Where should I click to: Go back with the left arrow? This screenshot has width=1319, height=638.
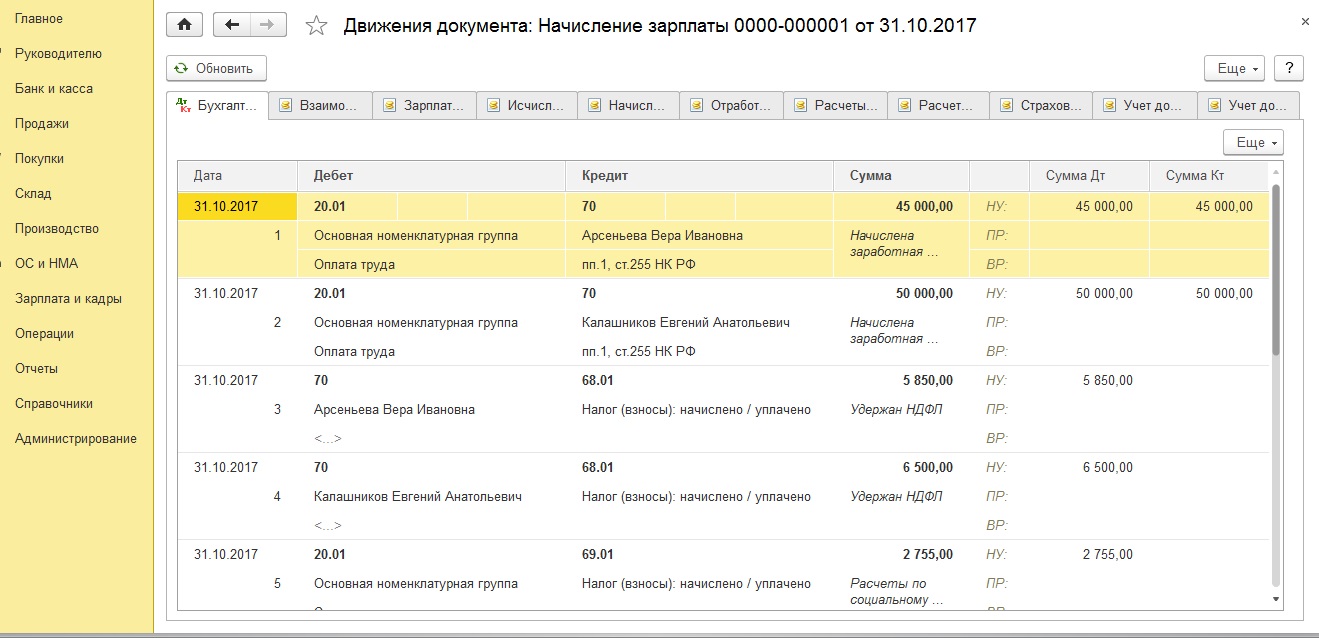232,25
